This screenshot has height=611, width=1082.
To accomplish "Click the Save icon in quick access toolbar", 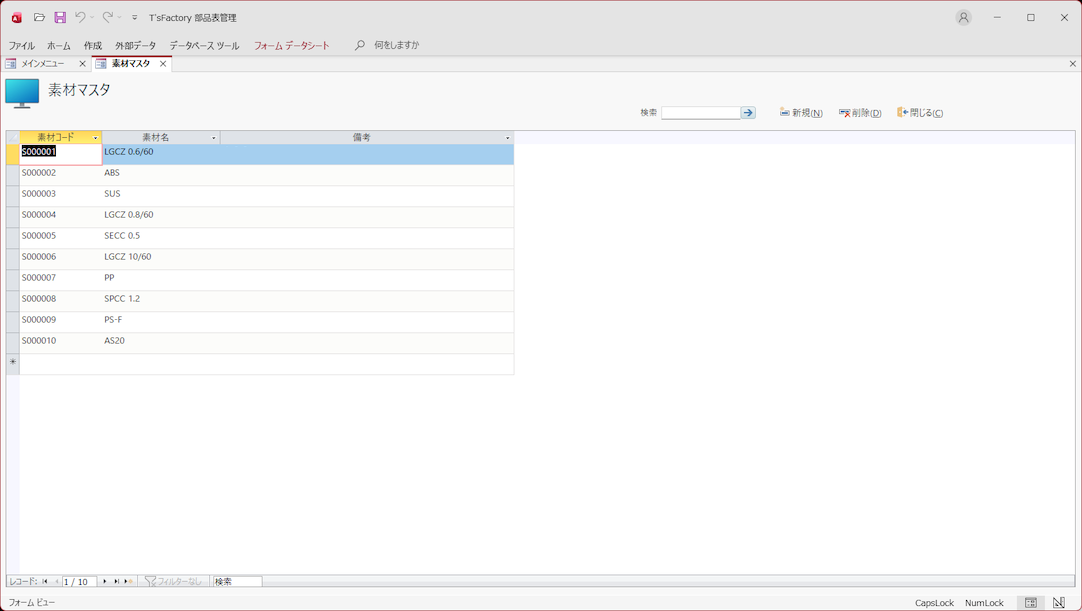I will click(60, 17).
